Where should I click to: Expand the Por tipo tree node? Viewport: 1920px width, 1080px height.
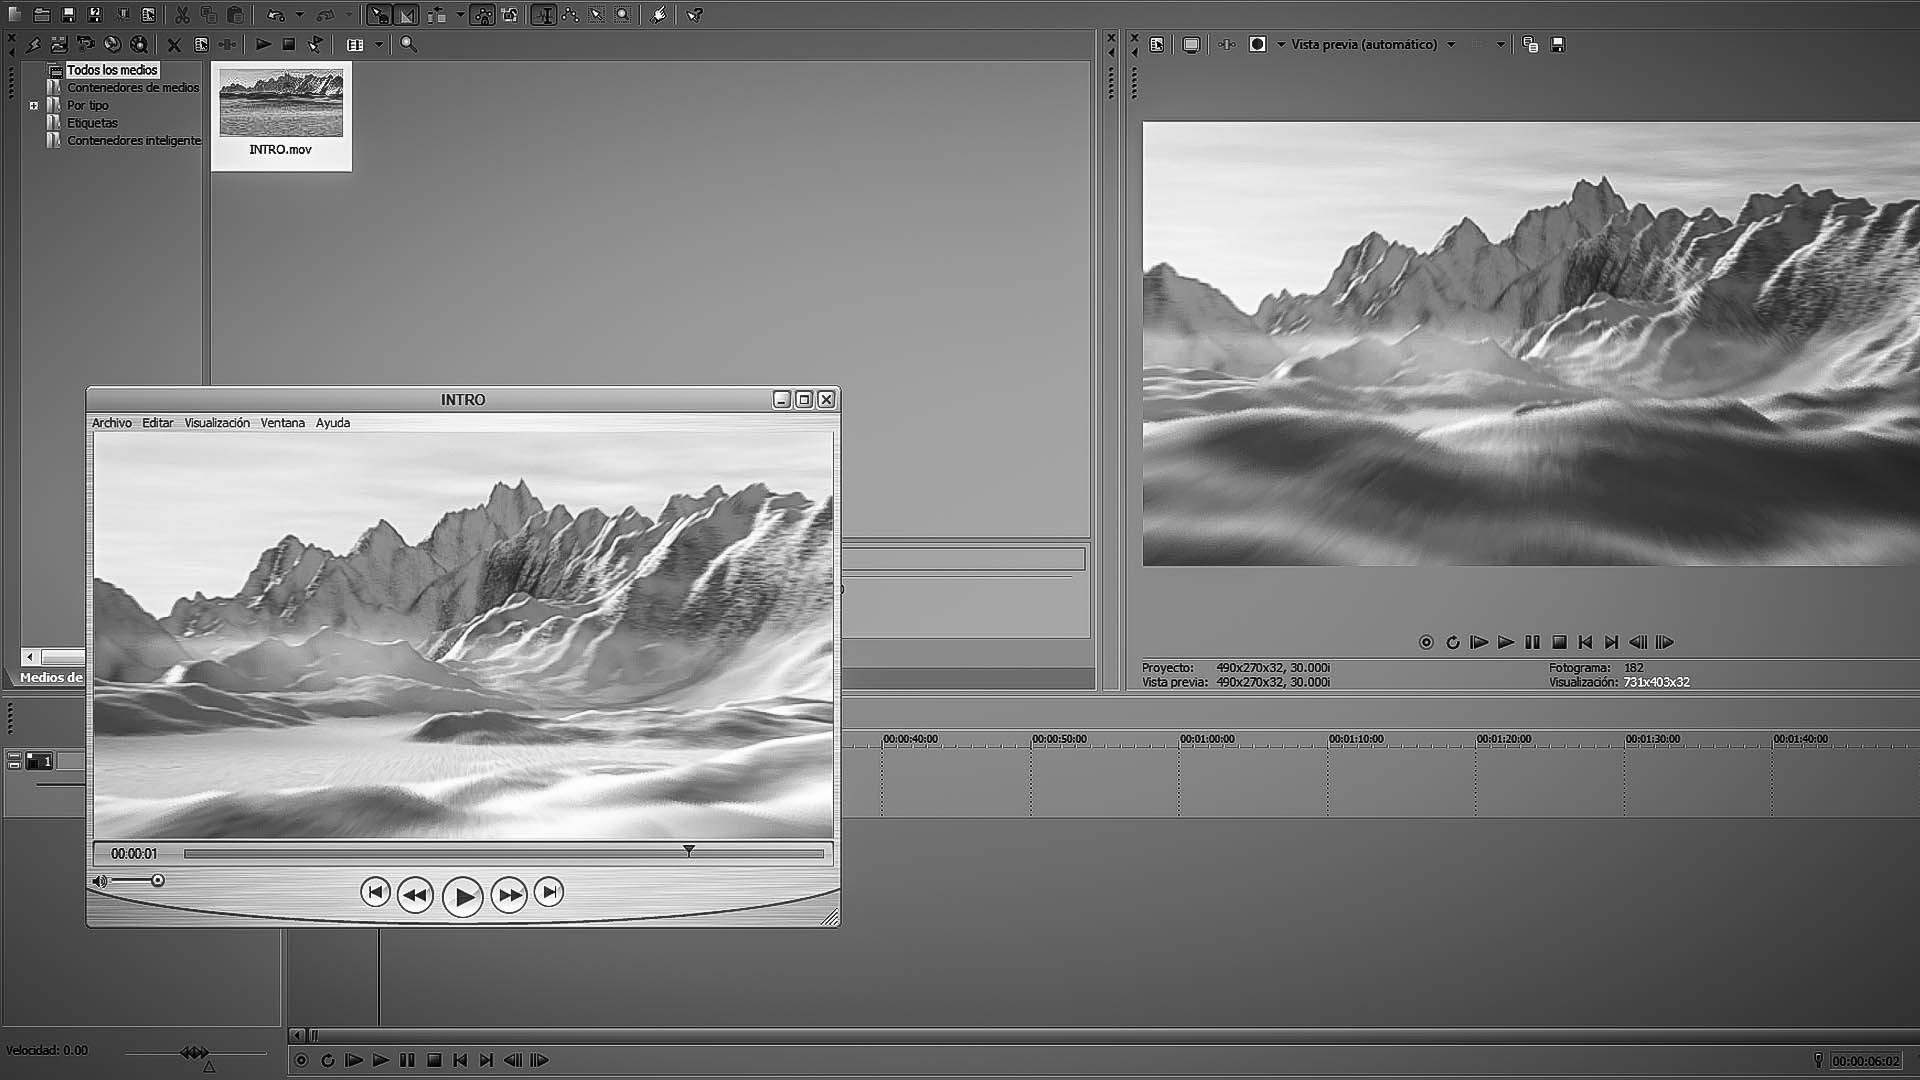[34, 105]
